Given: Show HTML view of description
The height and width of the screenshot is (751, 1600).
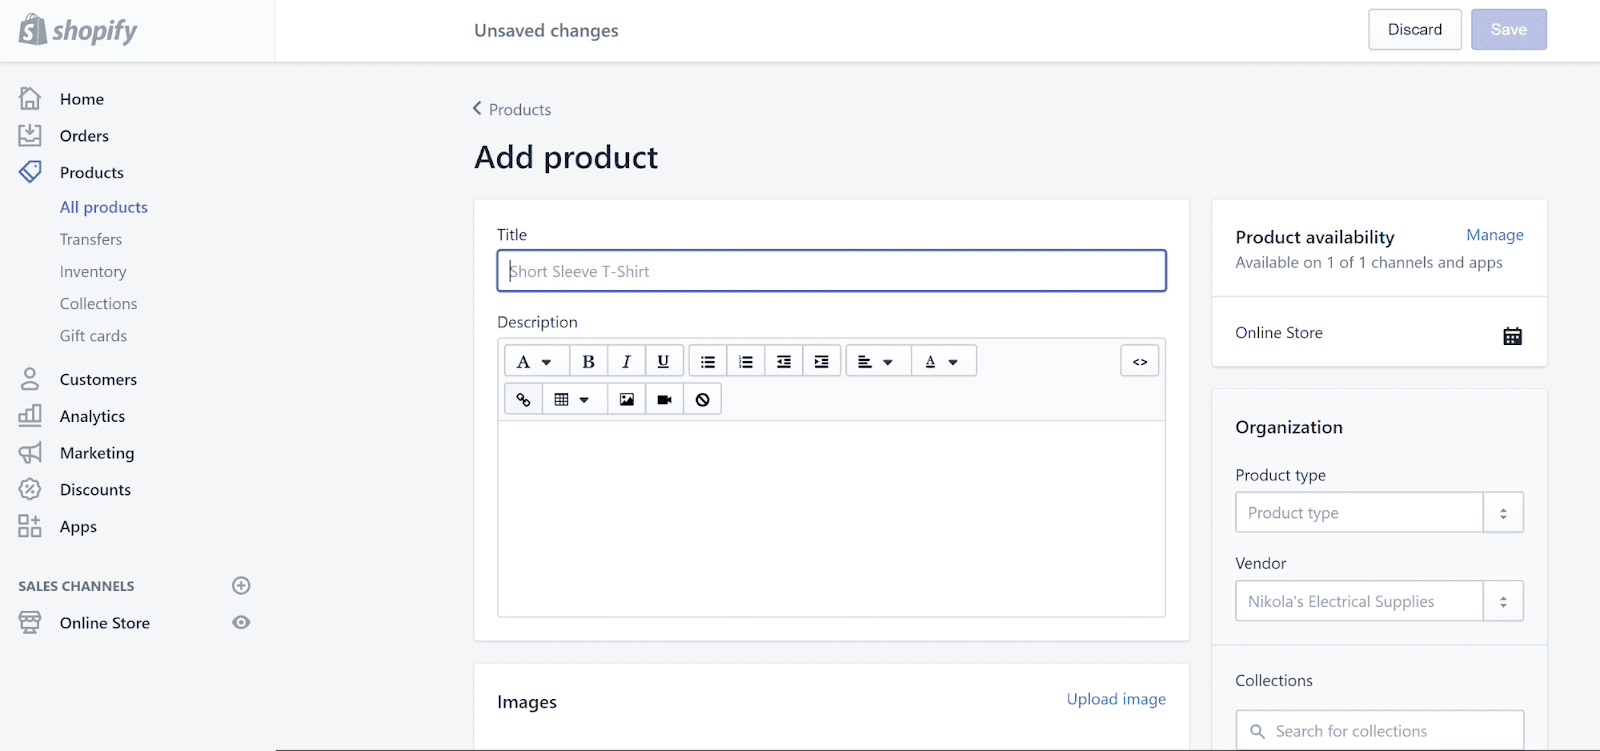Looking at the screenshot, I should click(x=1140, y=361).
